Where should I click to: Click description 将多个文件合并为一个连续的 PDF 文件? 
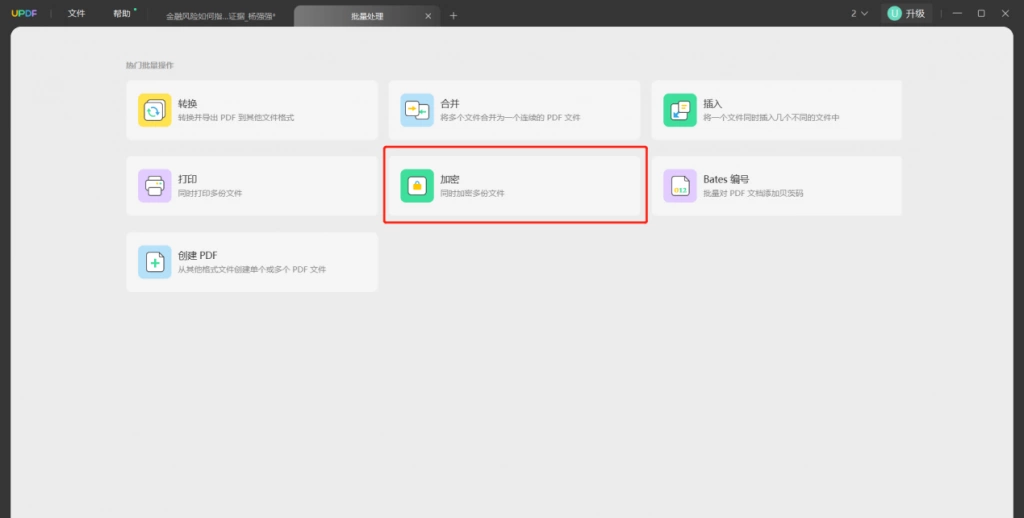510,118
